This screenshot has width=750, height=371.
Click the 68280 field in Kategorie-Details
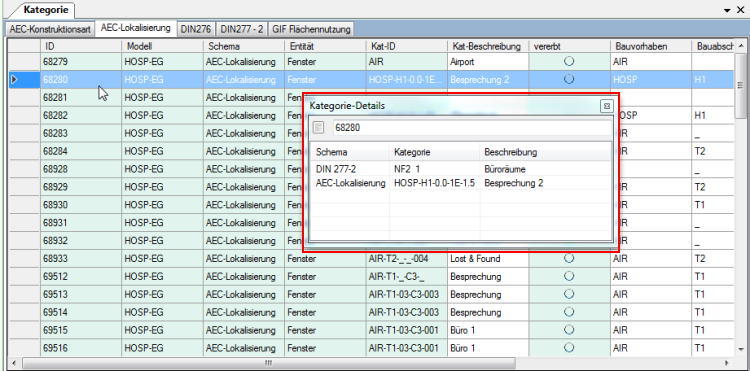471,128
